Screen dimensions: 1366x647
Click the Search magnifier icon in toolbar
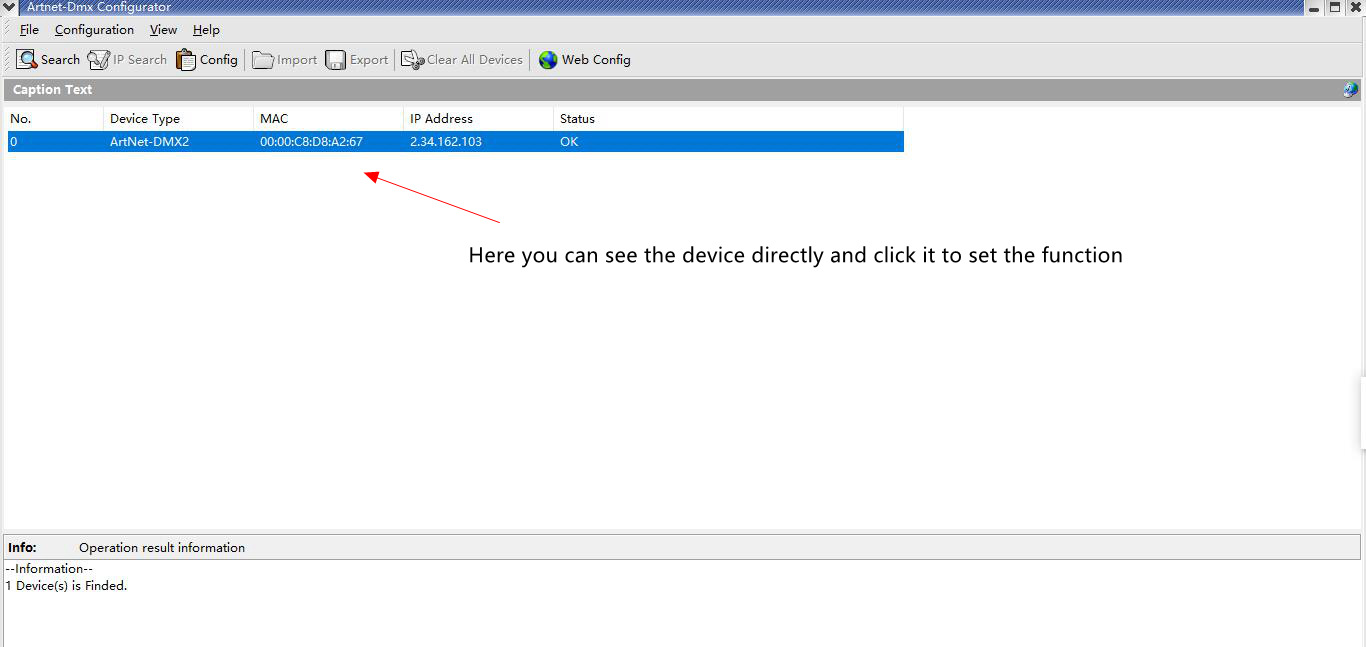(x=27, y=60)
